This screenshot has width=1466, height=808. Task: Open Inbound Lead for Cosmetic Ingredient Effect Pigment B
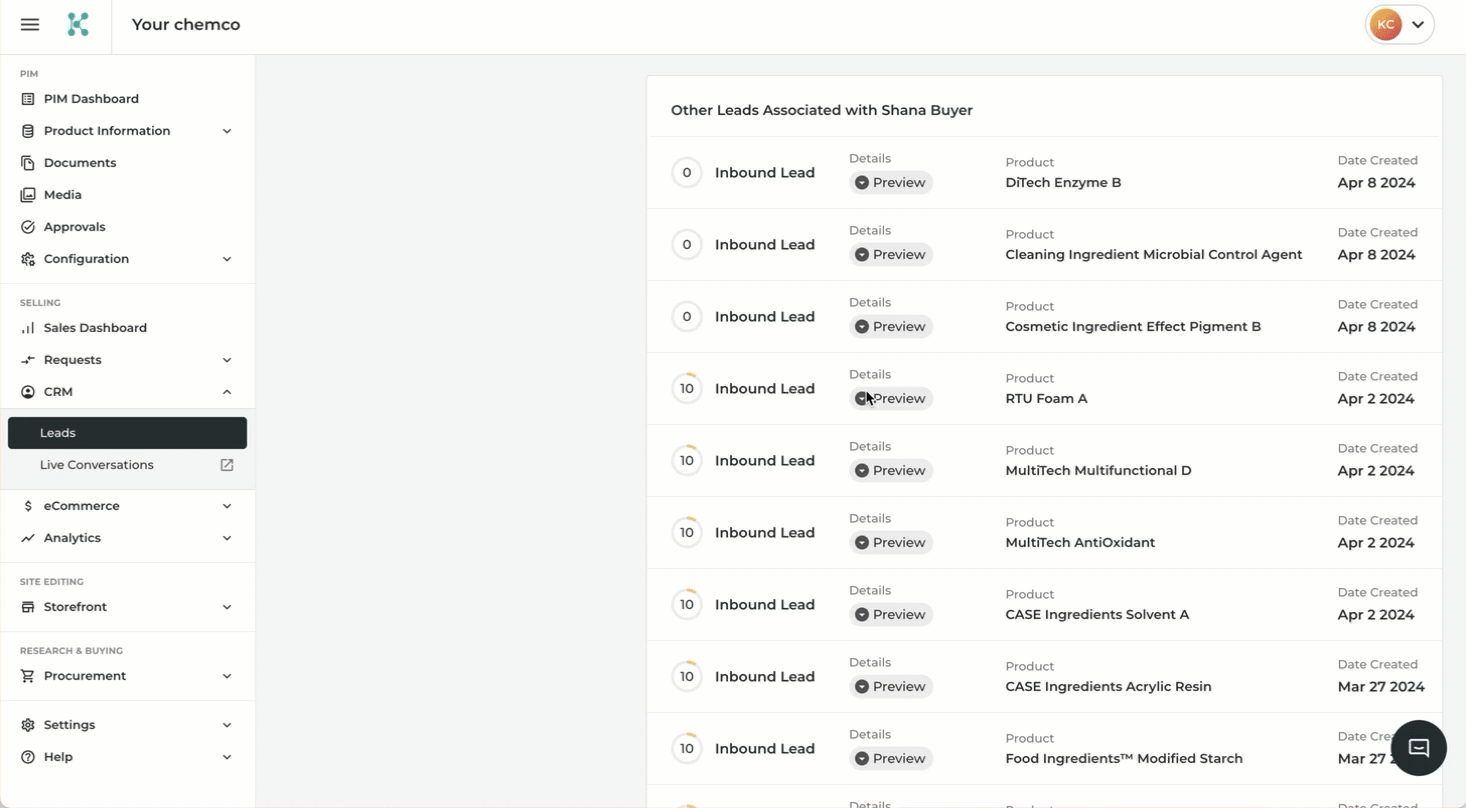click(764, 317)
